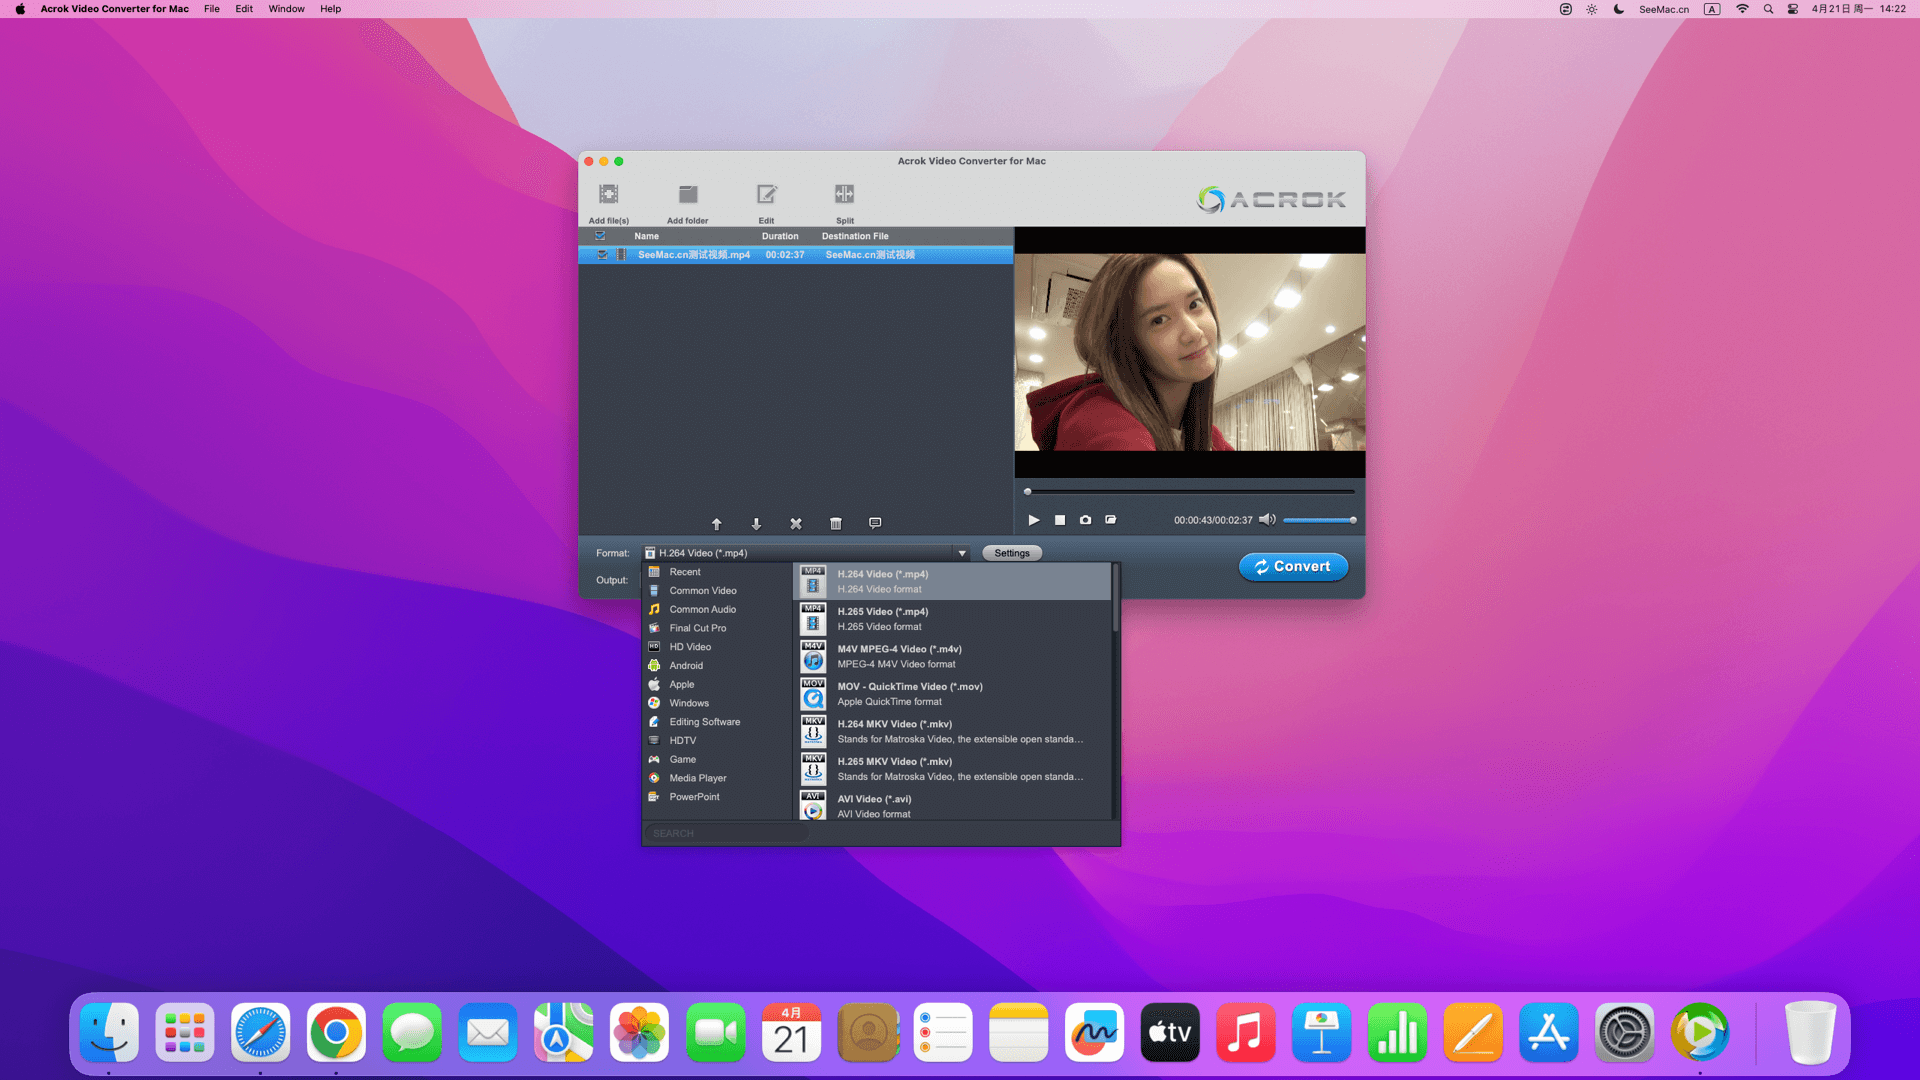1920x1080 pixels.
Task: Open the Edit video tool
Action: pyautogui.click(x=766, y=195)
